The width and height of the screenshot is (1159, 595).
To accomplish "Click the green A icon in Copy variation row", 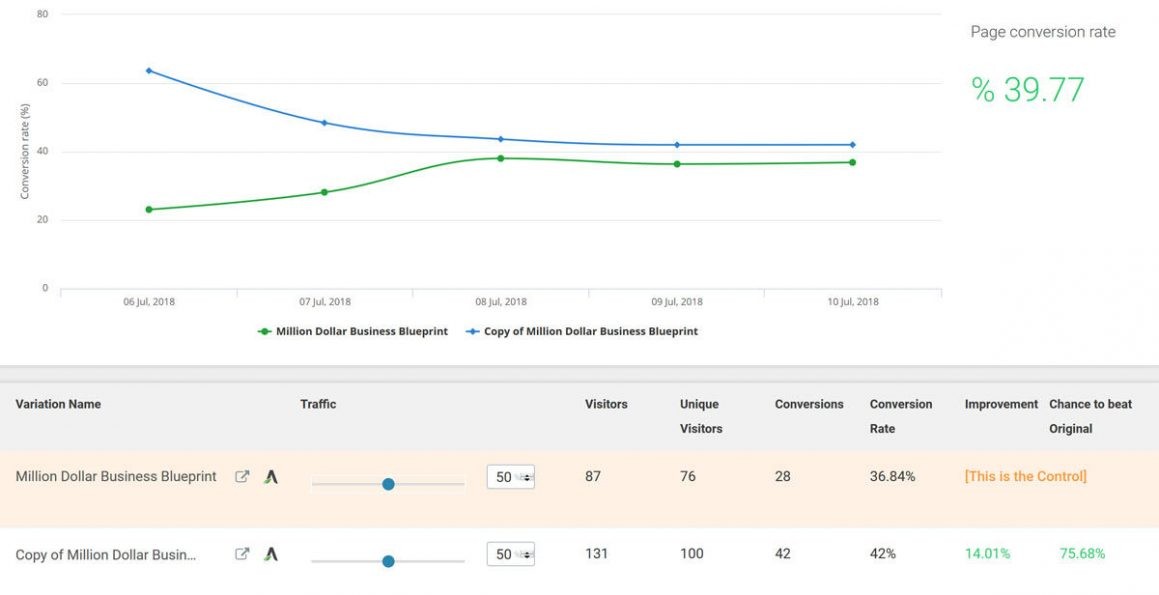I will (271, 554).
